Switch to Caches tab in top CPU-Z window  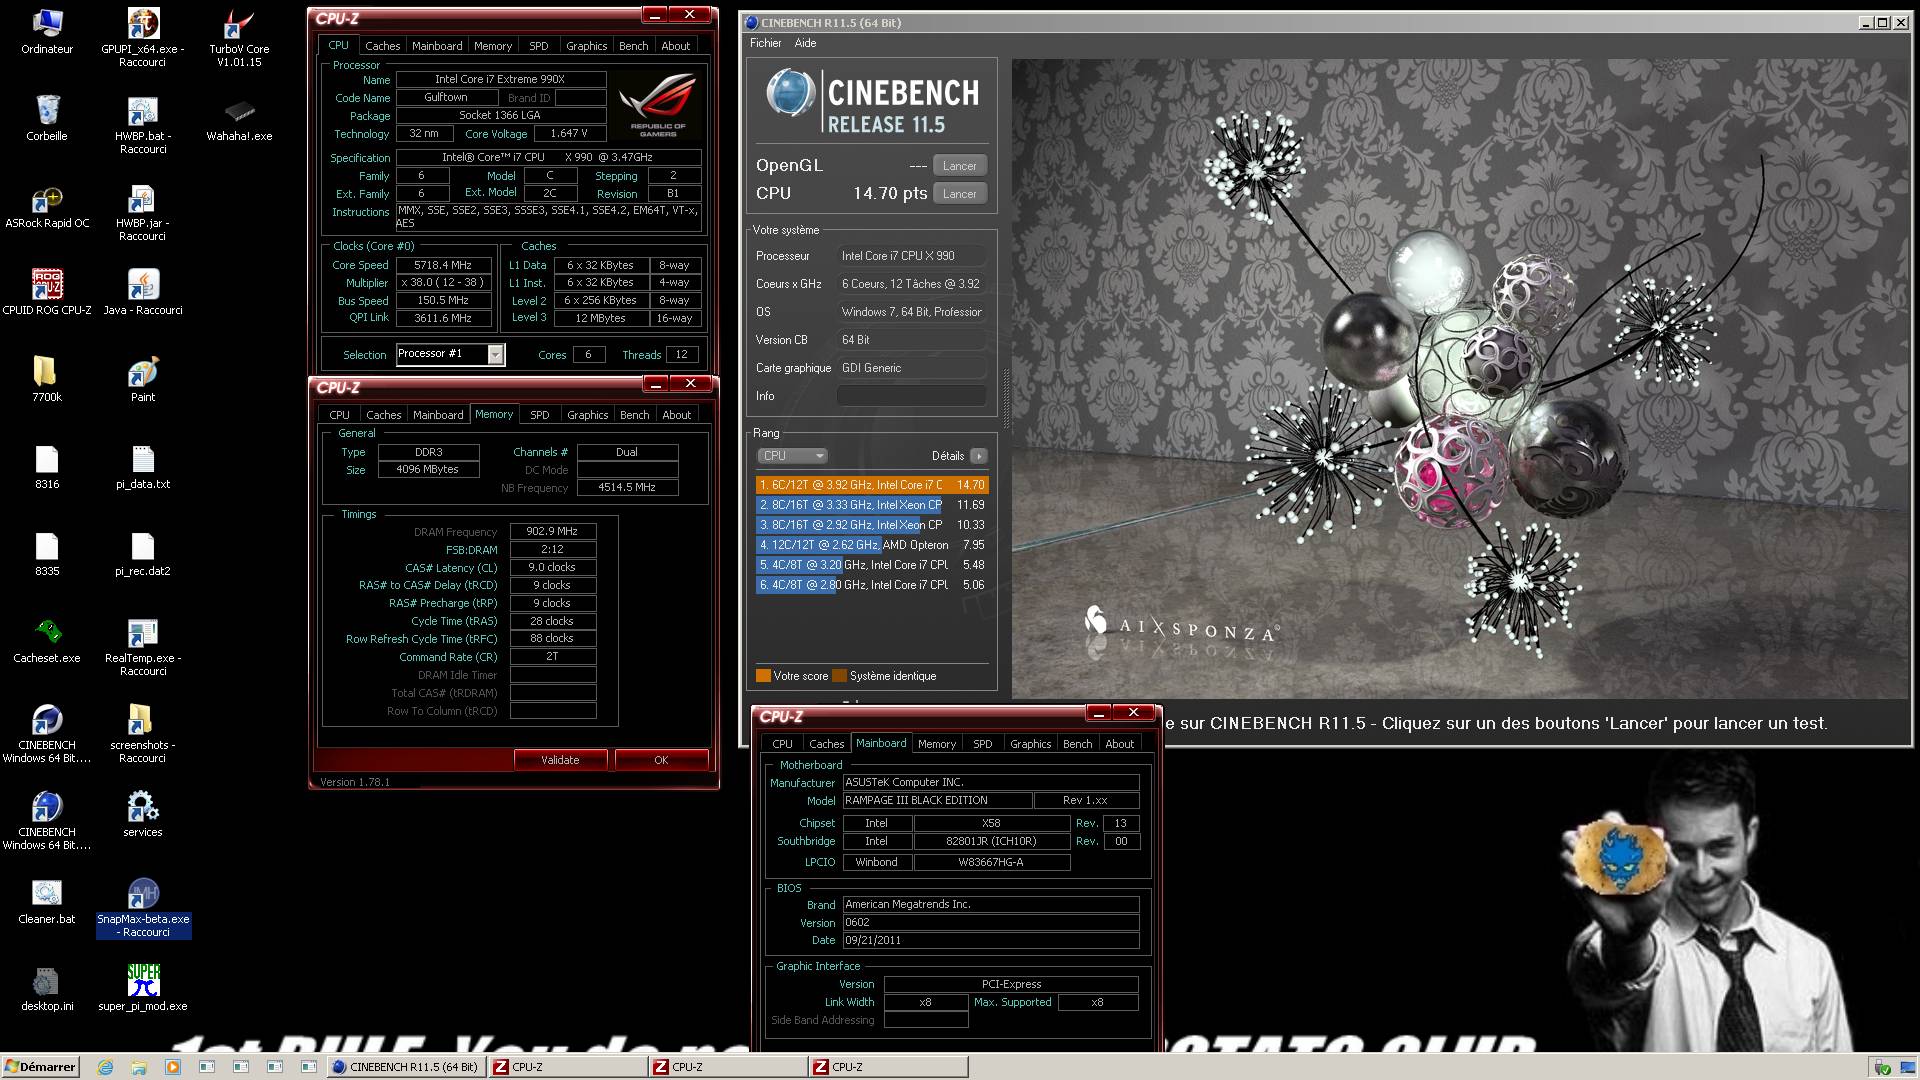point(382,46)
